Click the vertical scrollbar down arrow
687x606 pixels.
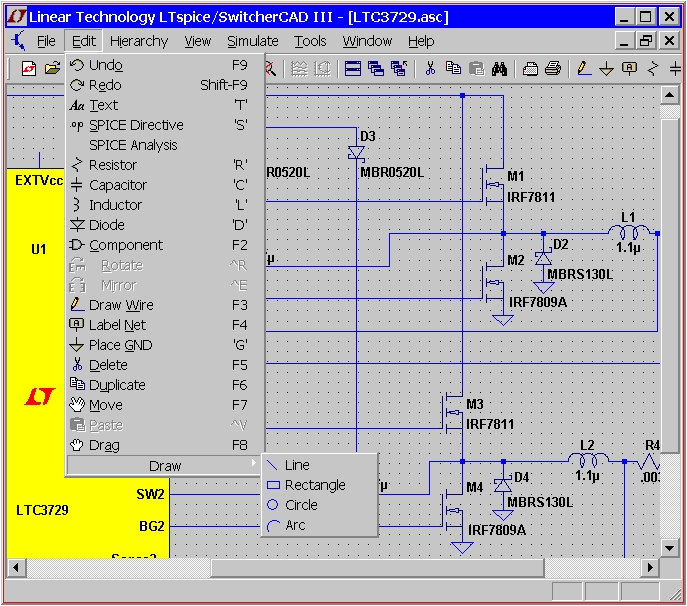pyautogui.click(x=669, y=548)
